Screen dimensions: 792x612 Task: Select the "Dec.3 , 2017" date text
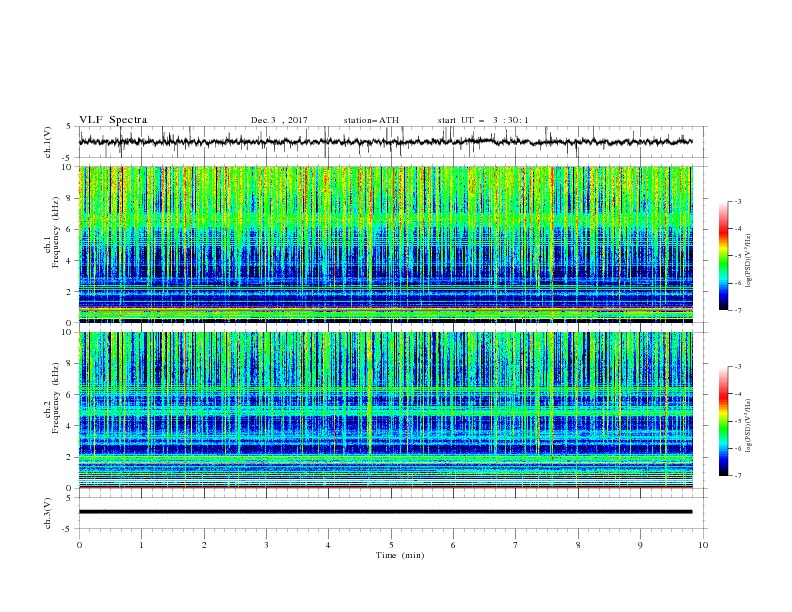[279, 120]
